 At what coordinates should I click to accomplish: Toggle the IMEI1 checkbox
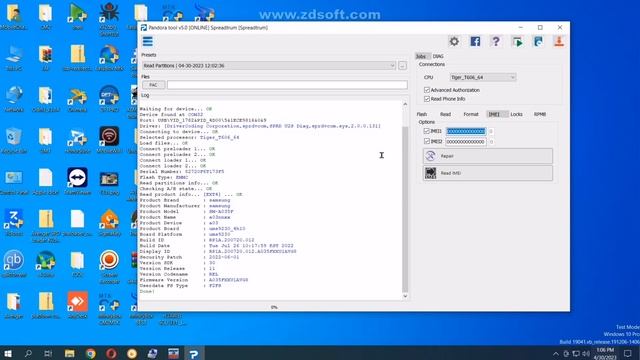click(427, 131)
